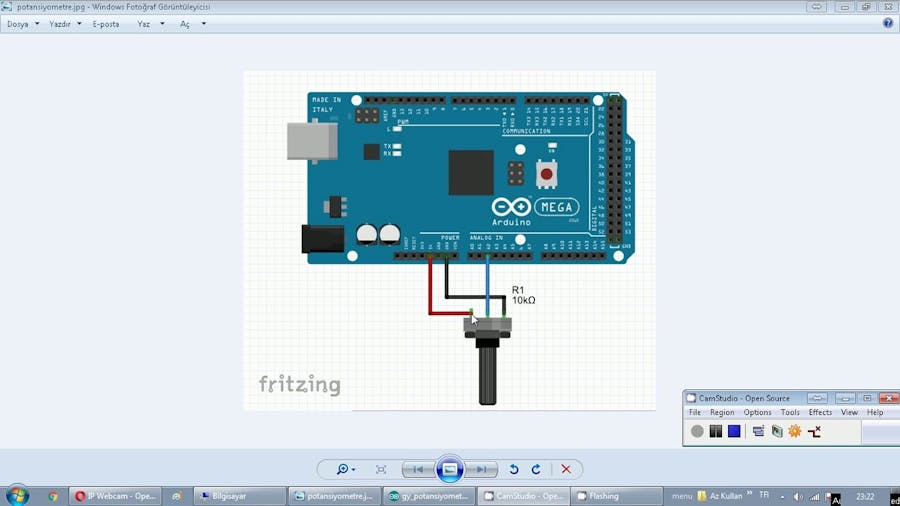900x506 pixels.
Task: Switch to gy_potansiyomet Arduino taskbar item
Action: pyautogui.click(x=428, y=496)
